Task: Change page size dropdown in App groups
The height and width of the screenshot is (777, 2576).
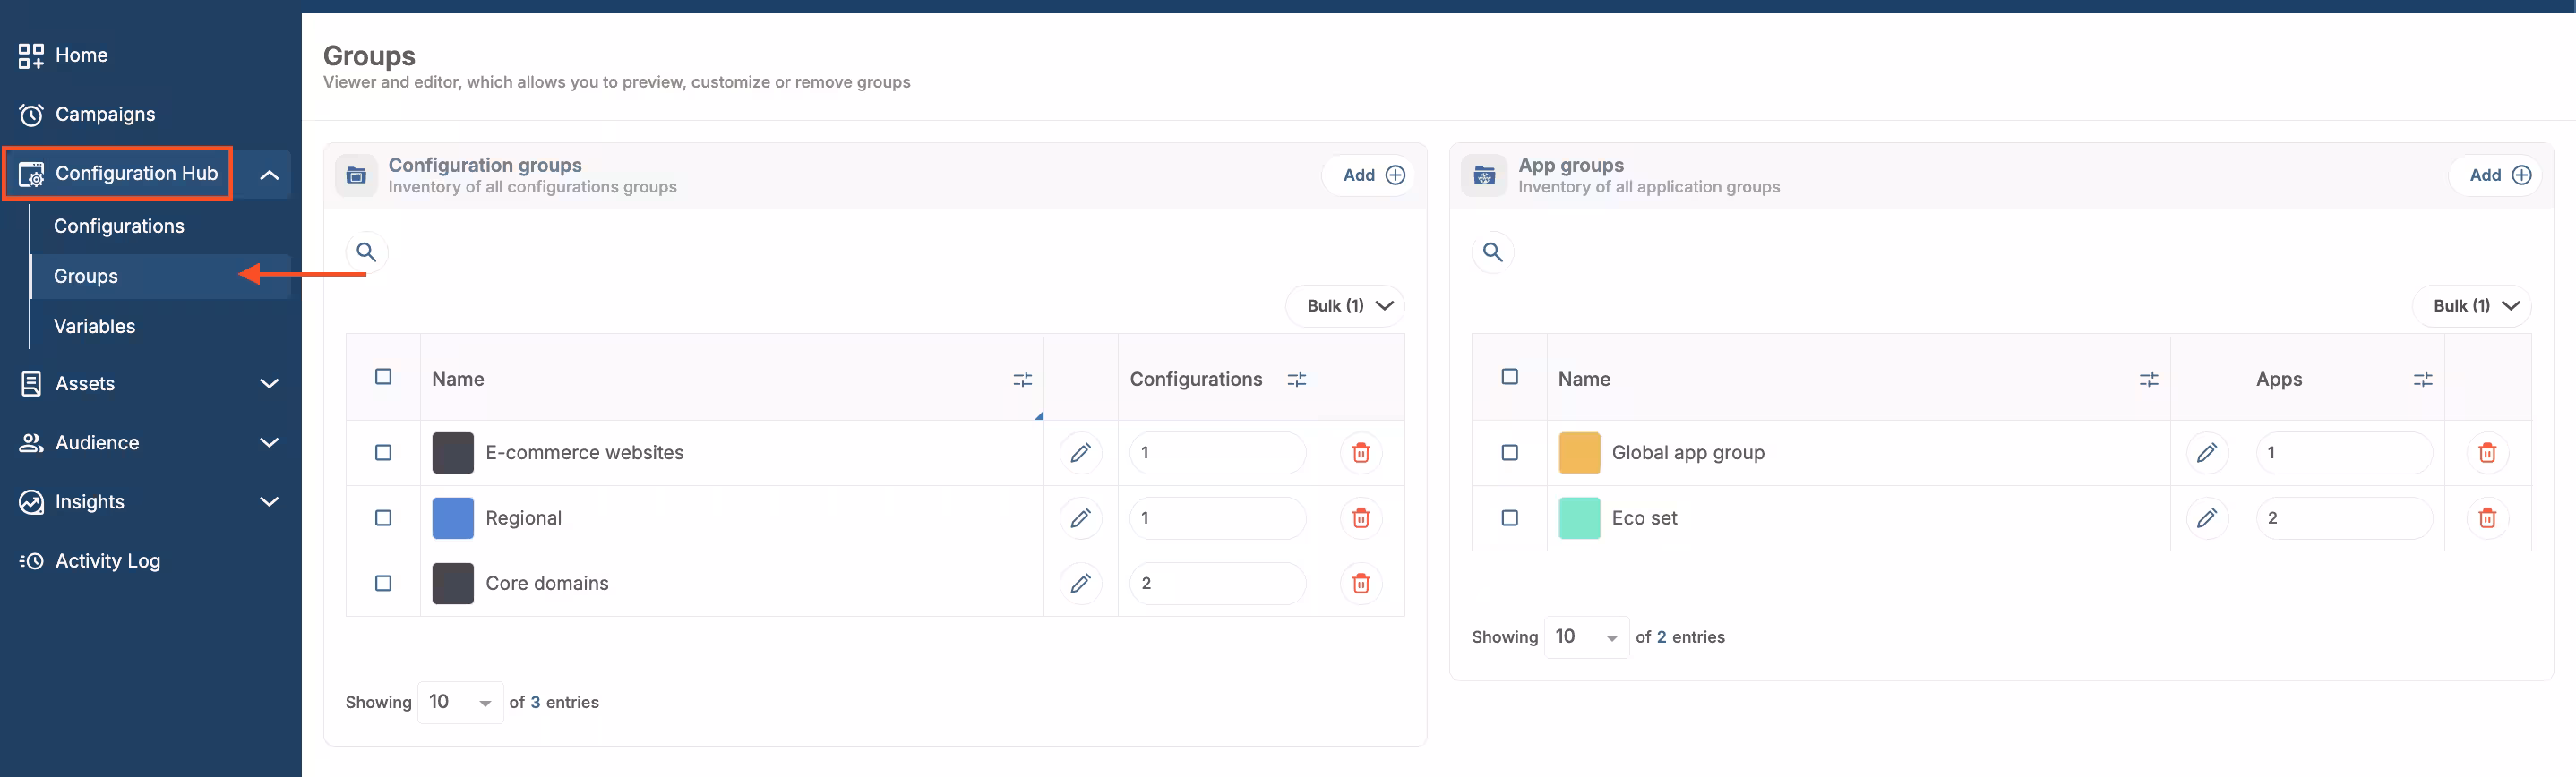Action: coord(1585,637)
